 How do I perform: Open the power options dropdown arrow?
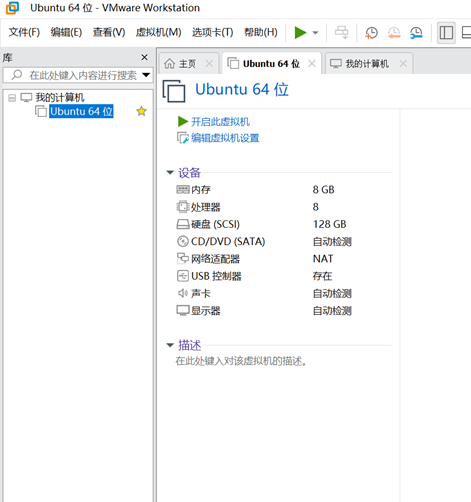pos(315,33)
